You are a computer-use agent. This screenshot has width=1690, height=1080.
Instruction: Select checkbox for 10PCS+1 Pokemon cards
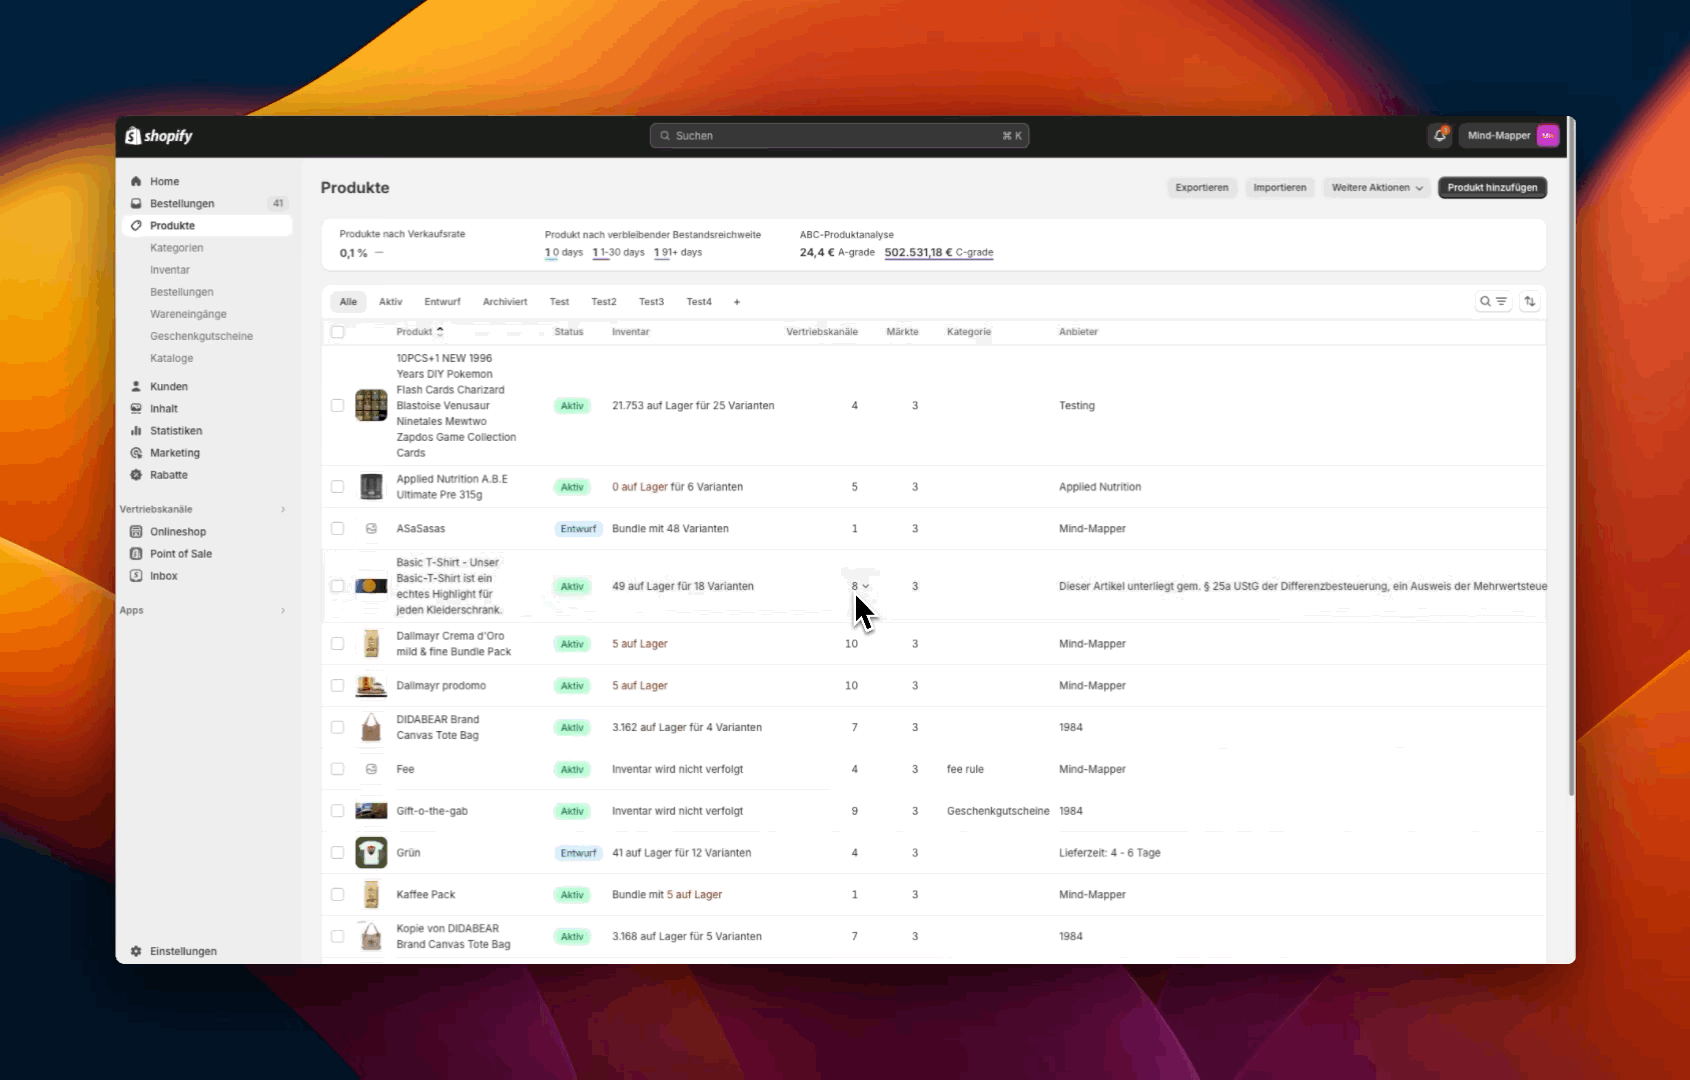337,405
